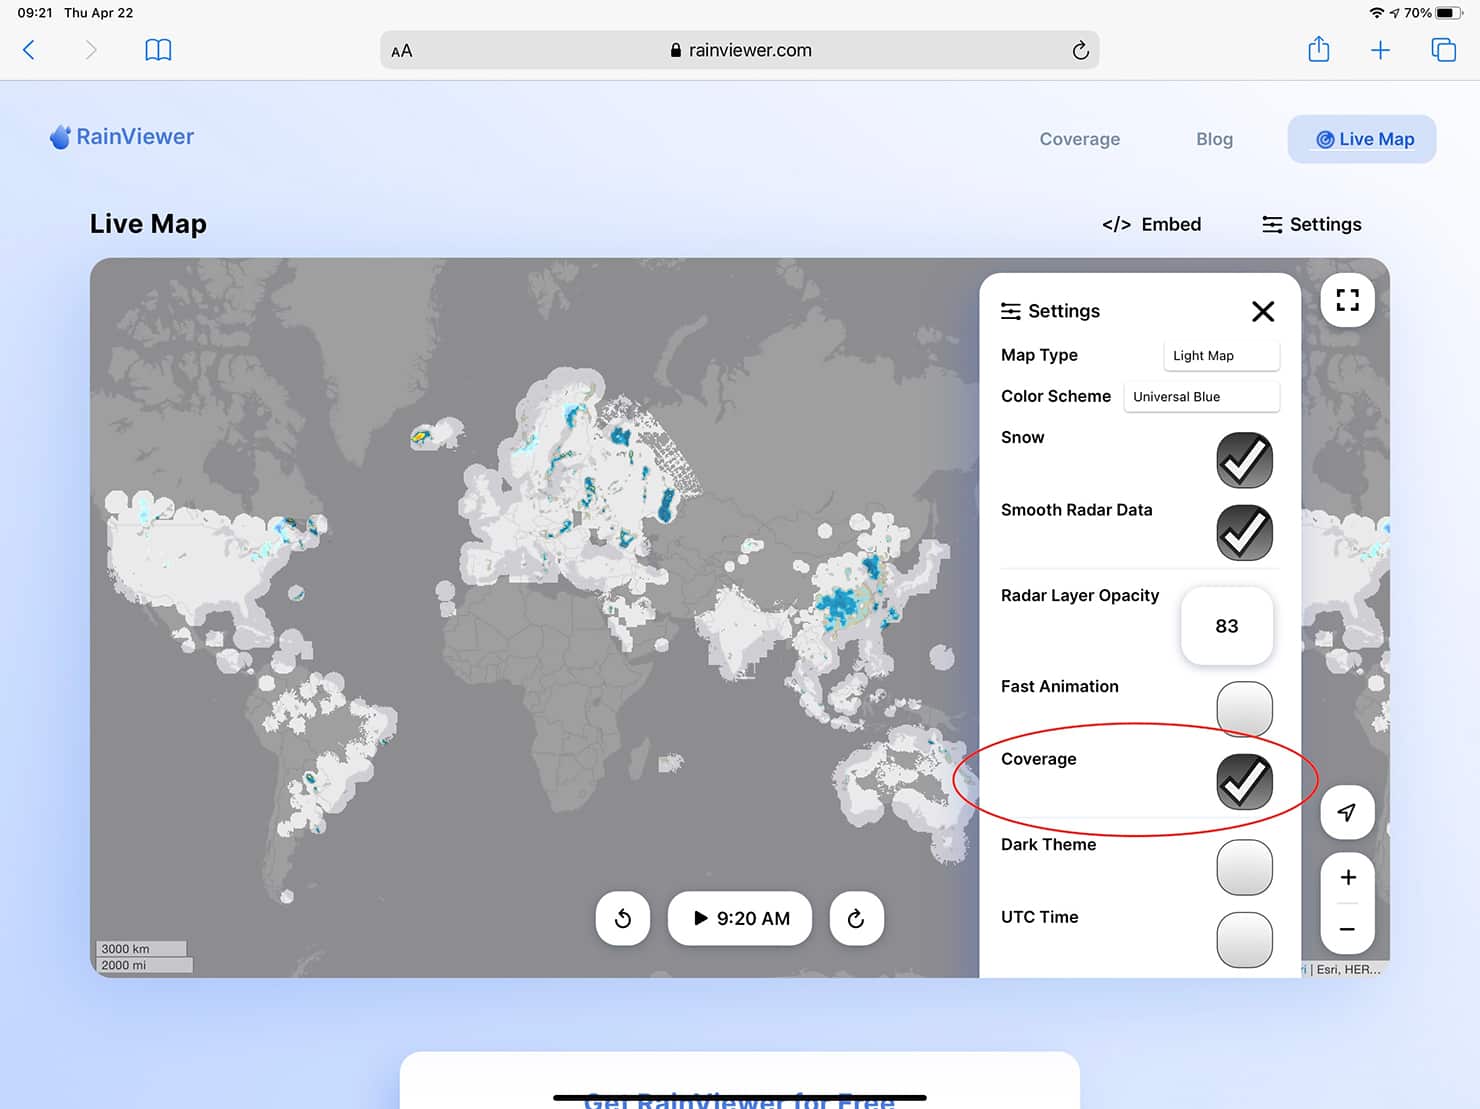
Task: Open the Map Type dropdown
Action: (1221, 356)
